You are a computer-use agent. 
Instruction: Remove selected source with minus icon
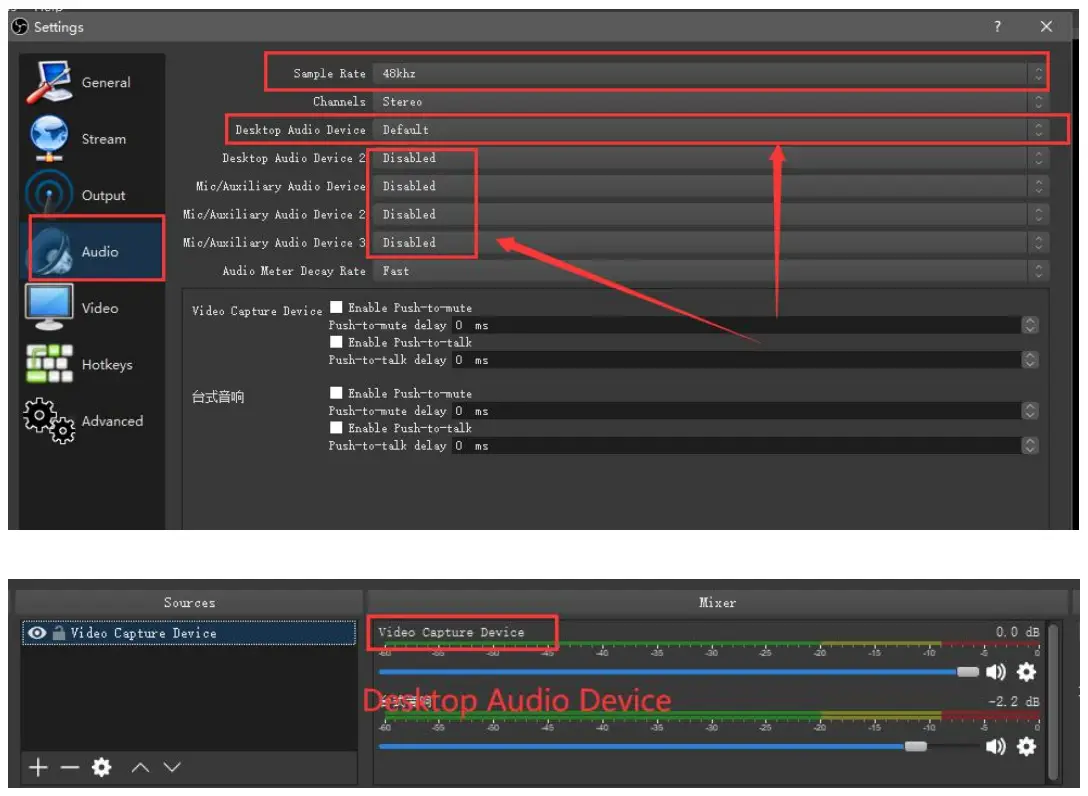pyautogui.click(x=69, y=767)
